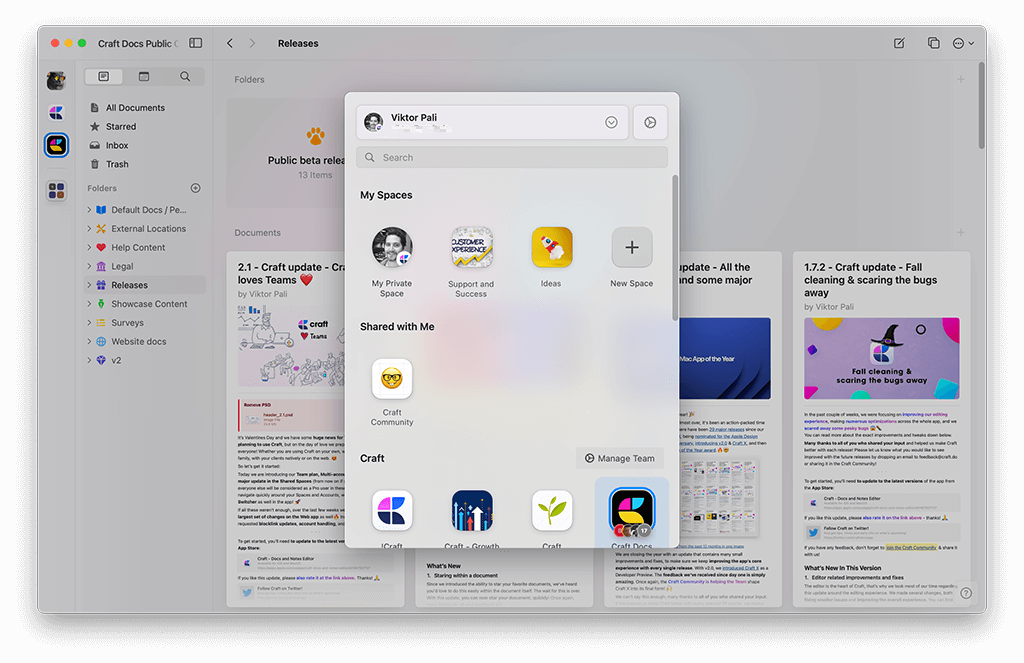
Task: Open Viktor Pali account dropdown
Action: coord(492,122)
